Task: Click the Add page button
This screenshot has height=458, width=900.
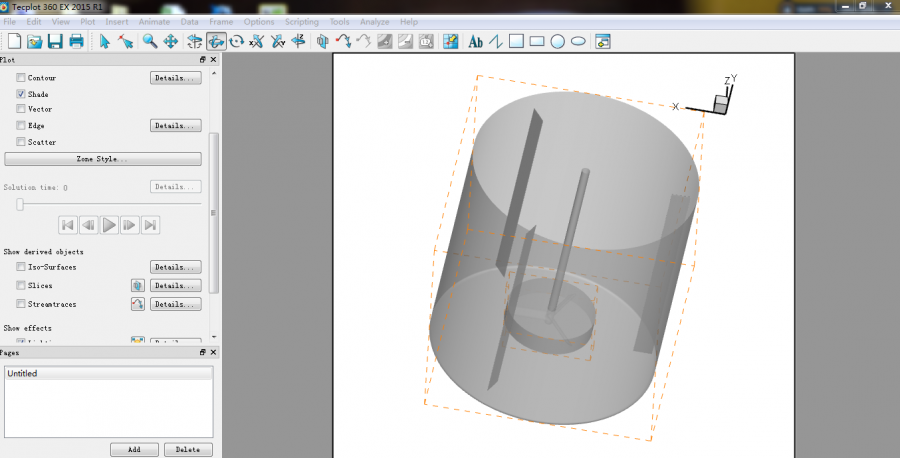Action: pyautogui.click(x=135, y=449)
